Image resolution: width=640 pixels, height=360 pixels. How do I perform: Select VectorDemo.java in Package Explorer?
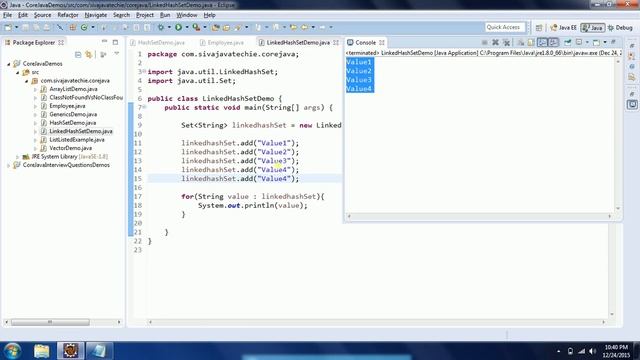click(70, 148)
